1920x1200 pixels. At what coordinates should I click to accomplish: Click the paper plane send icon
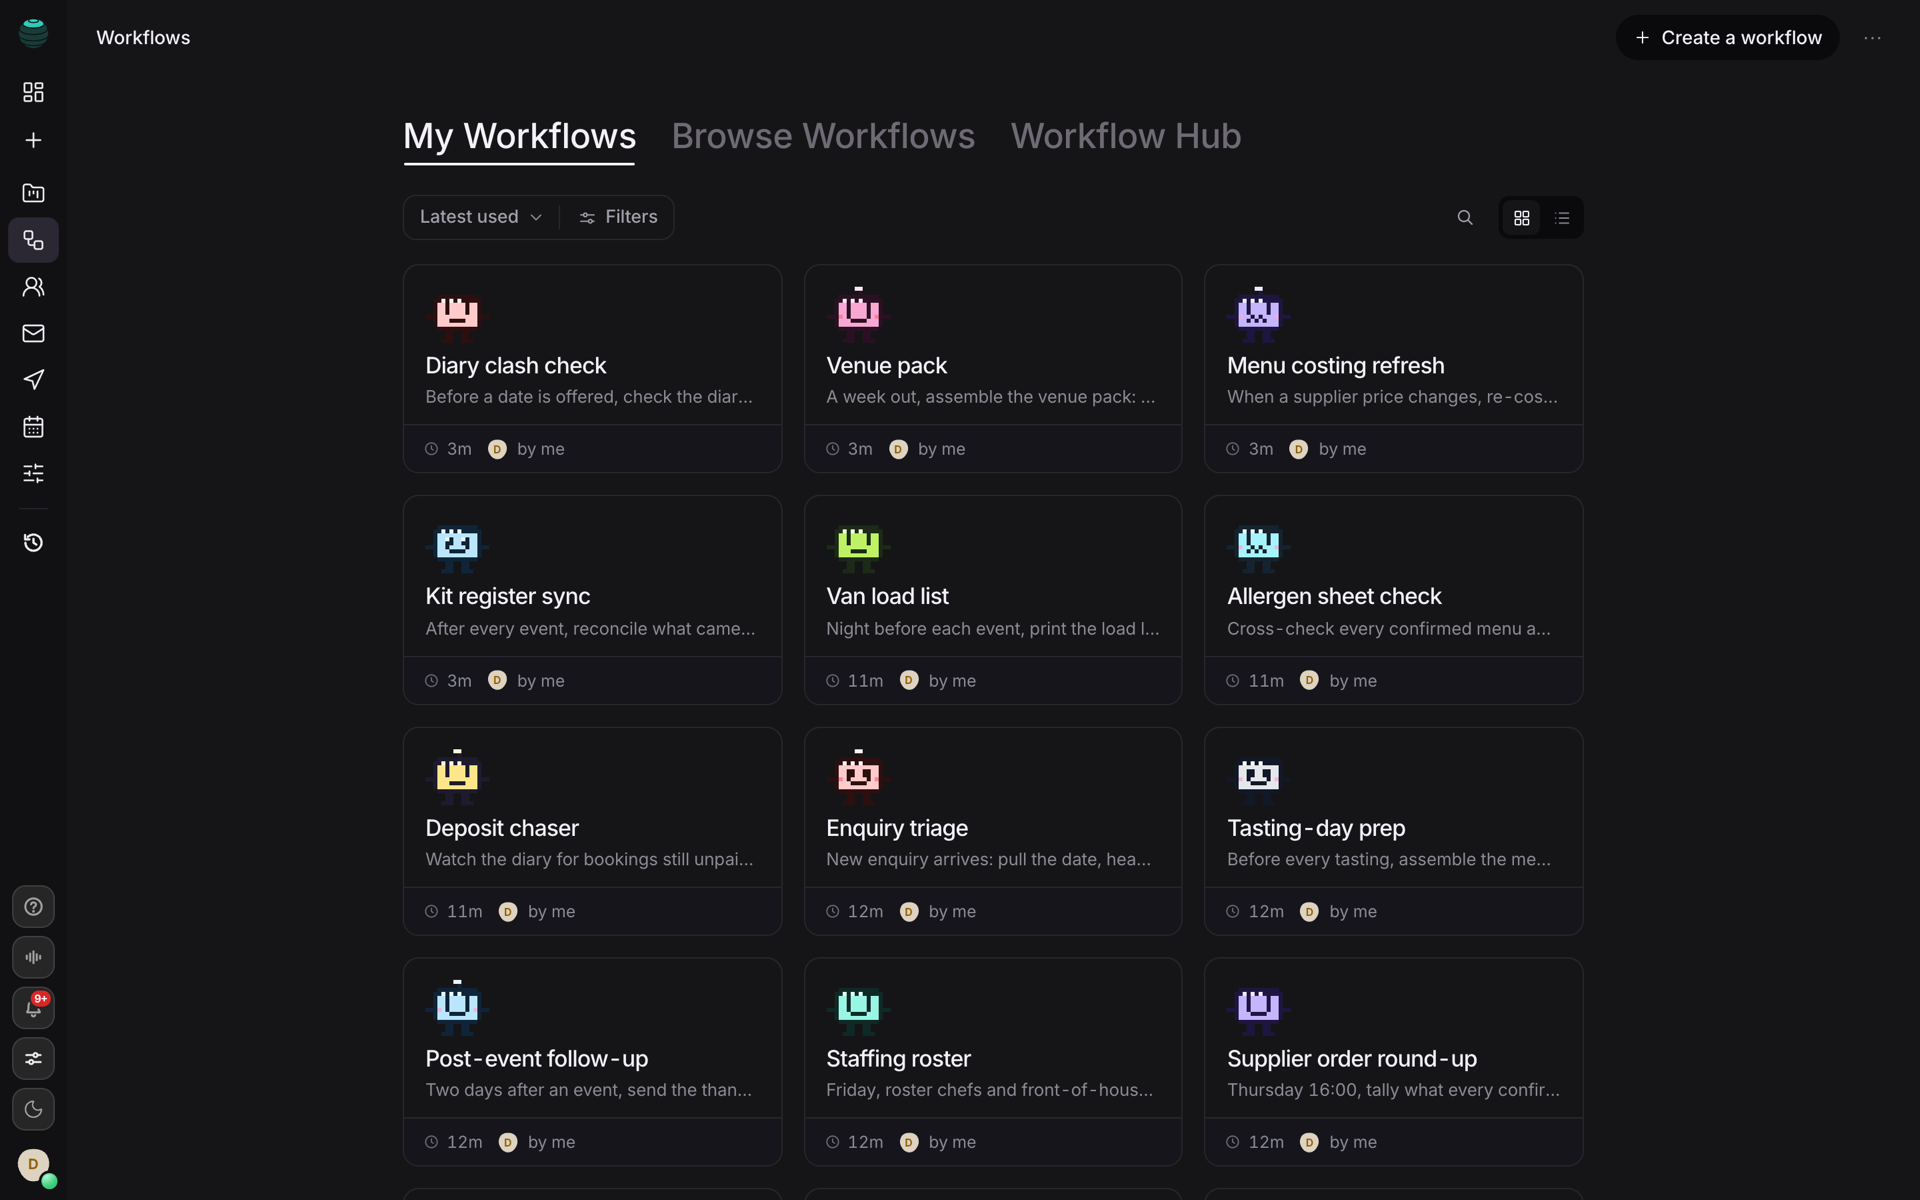pos(33,379)
